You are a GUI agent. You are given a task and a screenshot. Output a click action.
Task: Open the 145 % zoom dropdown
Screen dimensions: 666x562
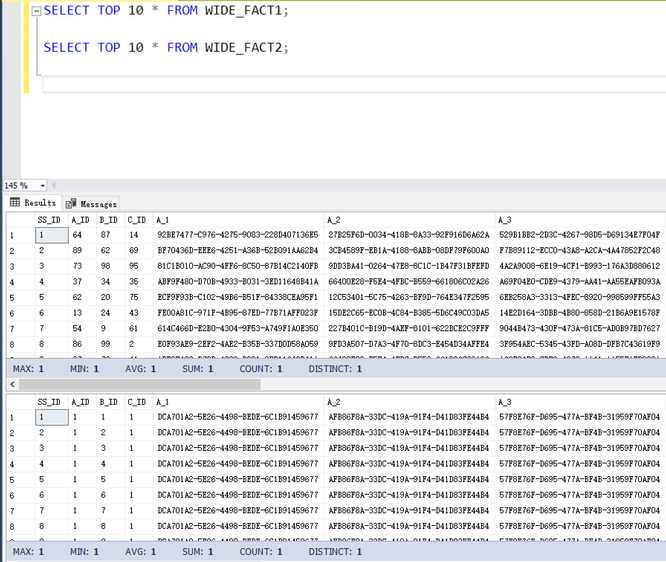point(42,186)
